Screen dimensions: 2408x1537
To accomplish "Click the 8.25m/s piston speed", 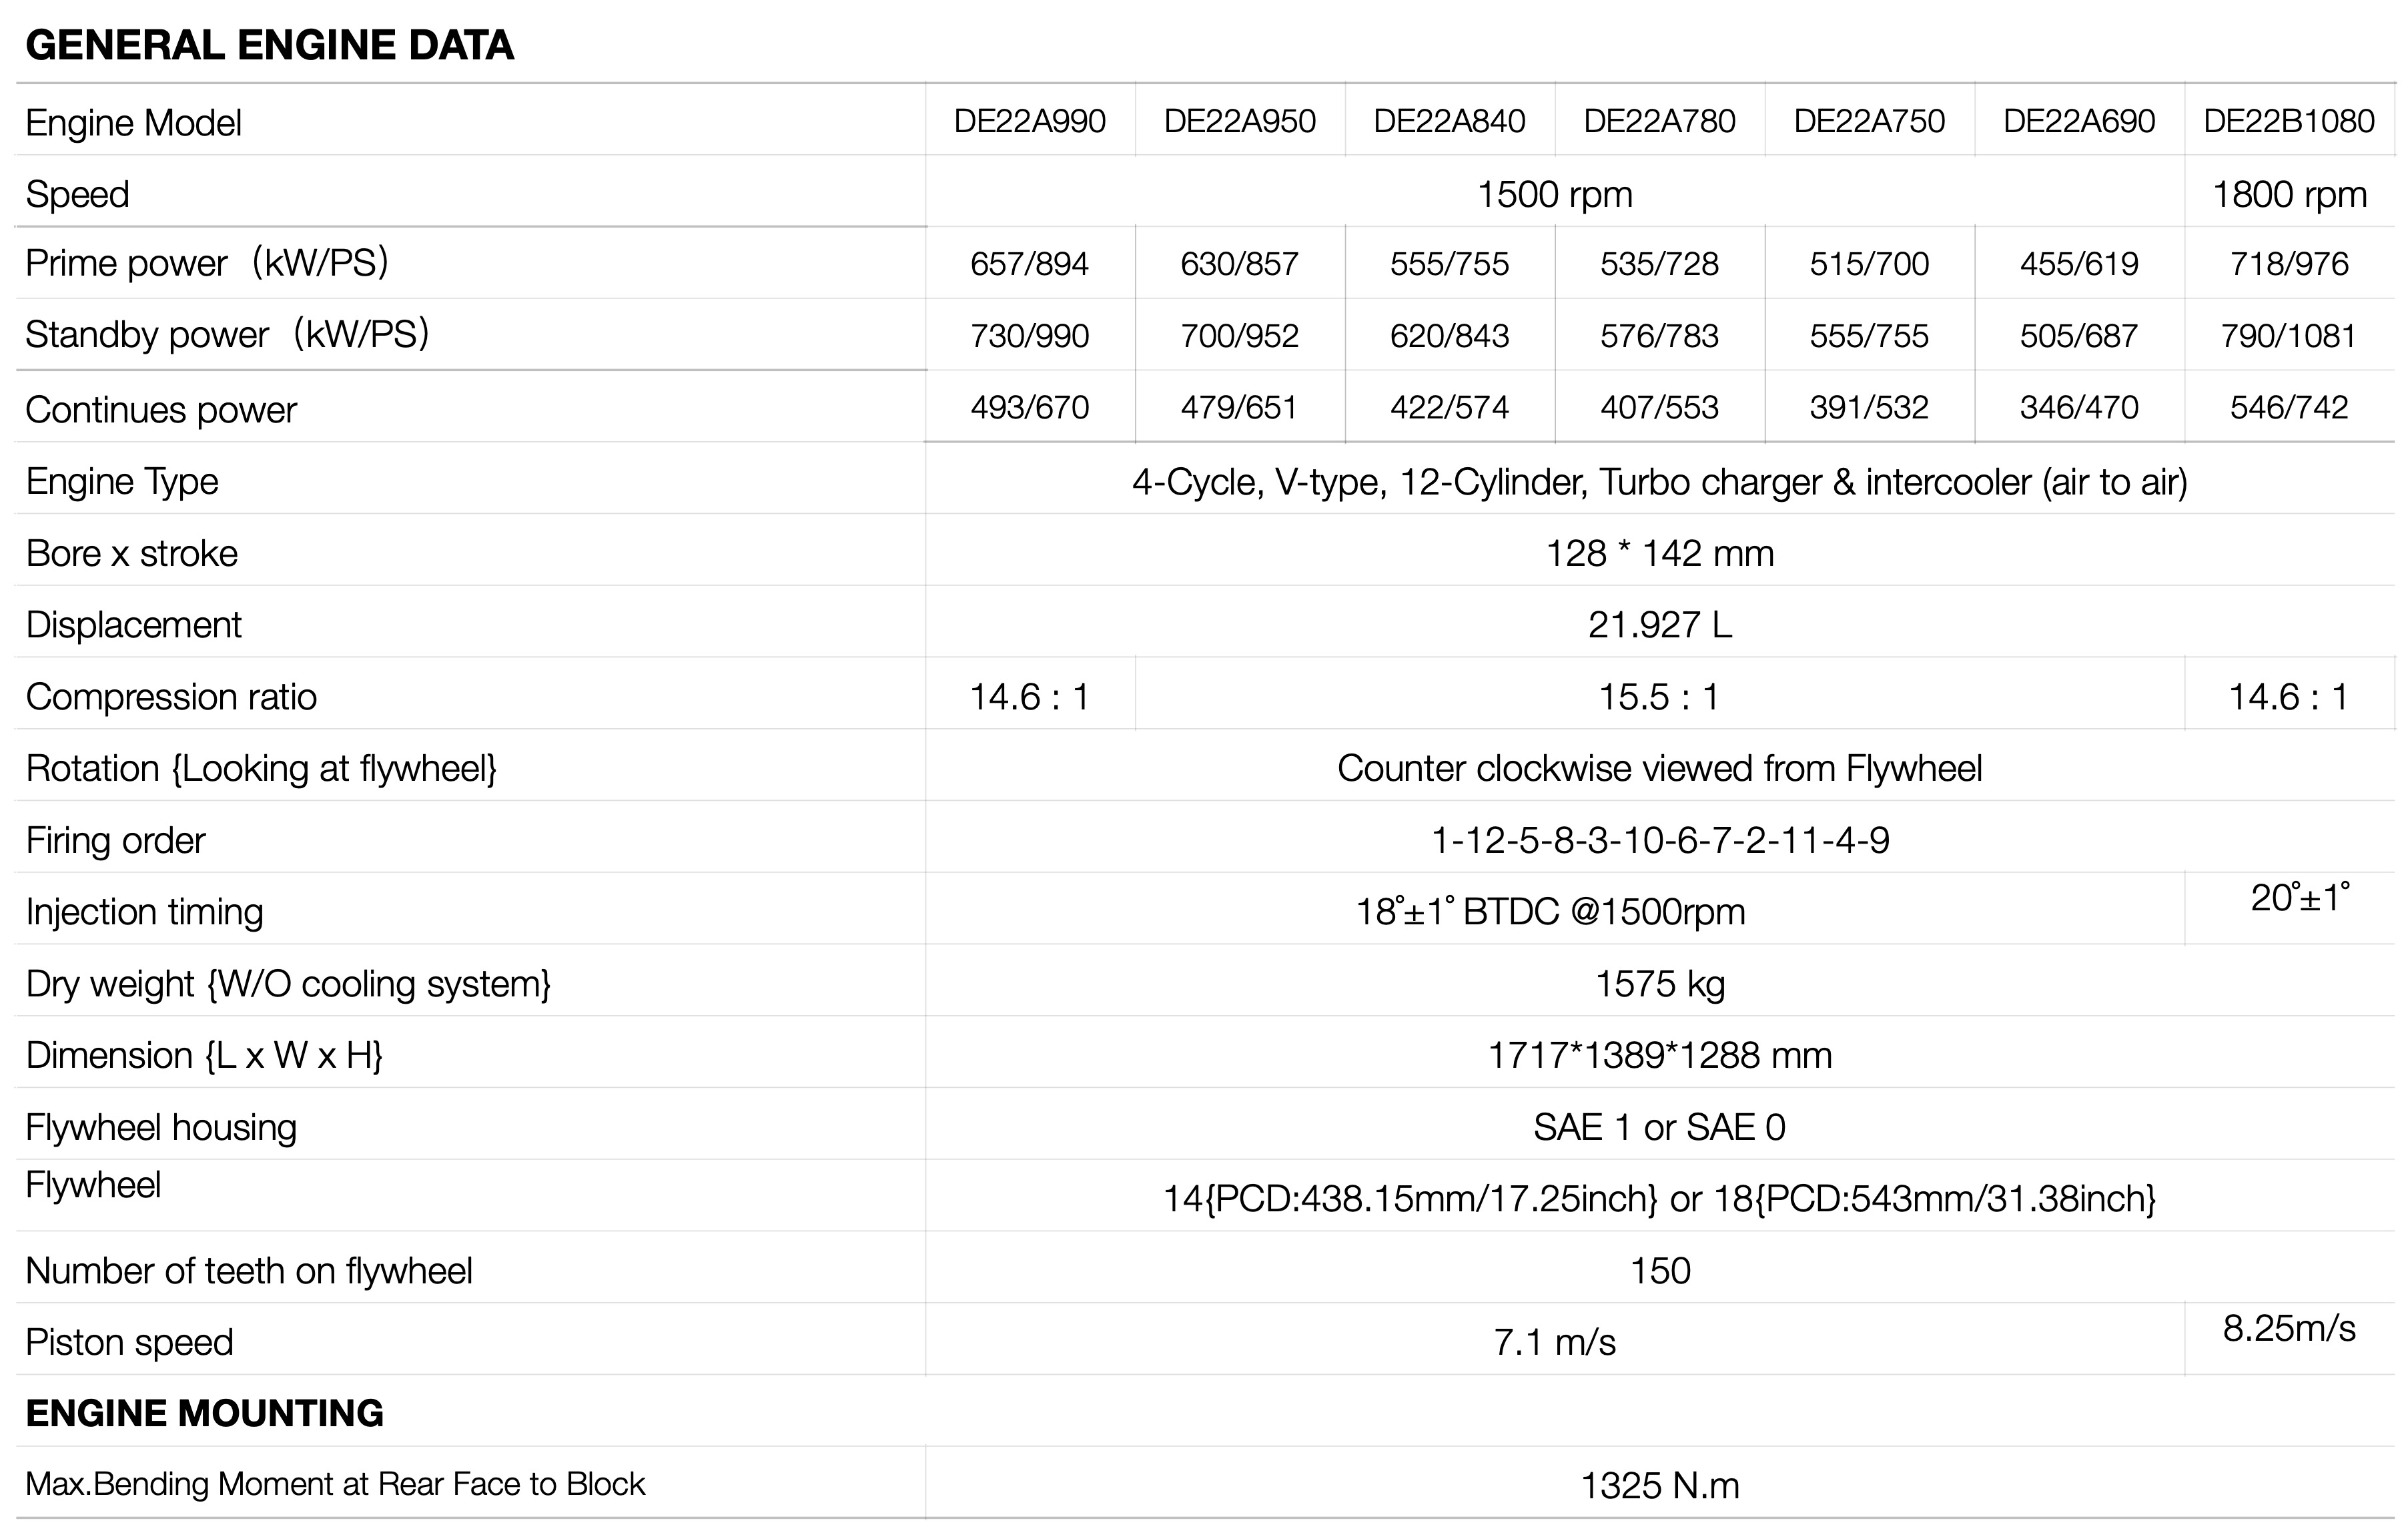I will pos(2289,1329).
